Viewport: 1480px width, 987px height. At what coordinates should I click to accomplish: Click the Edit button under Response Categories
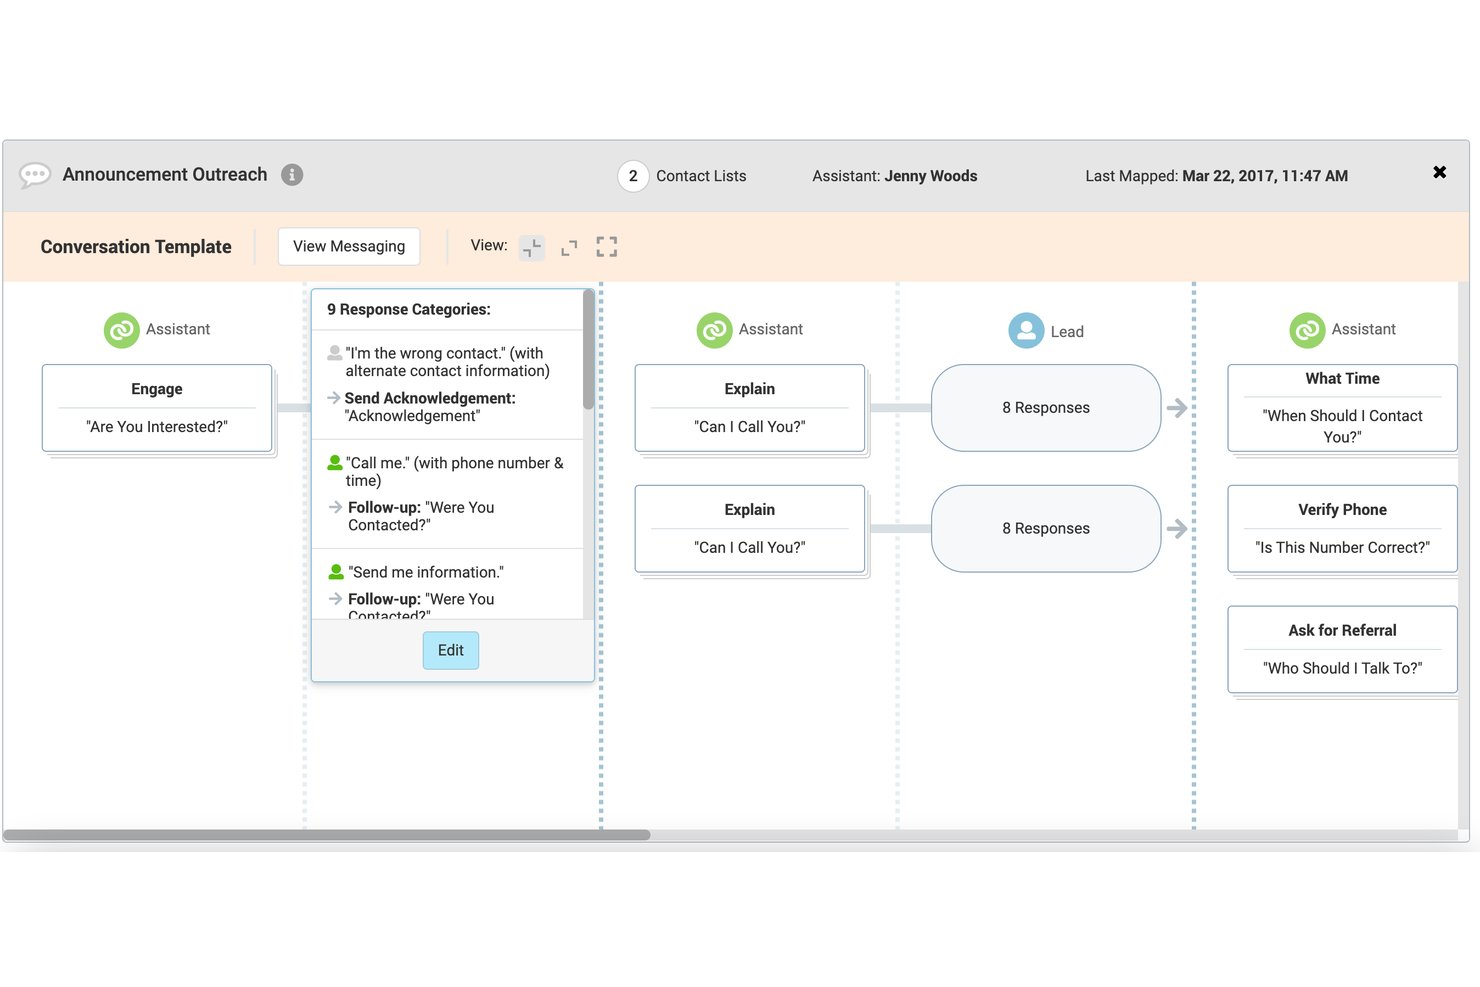[451, 651]
